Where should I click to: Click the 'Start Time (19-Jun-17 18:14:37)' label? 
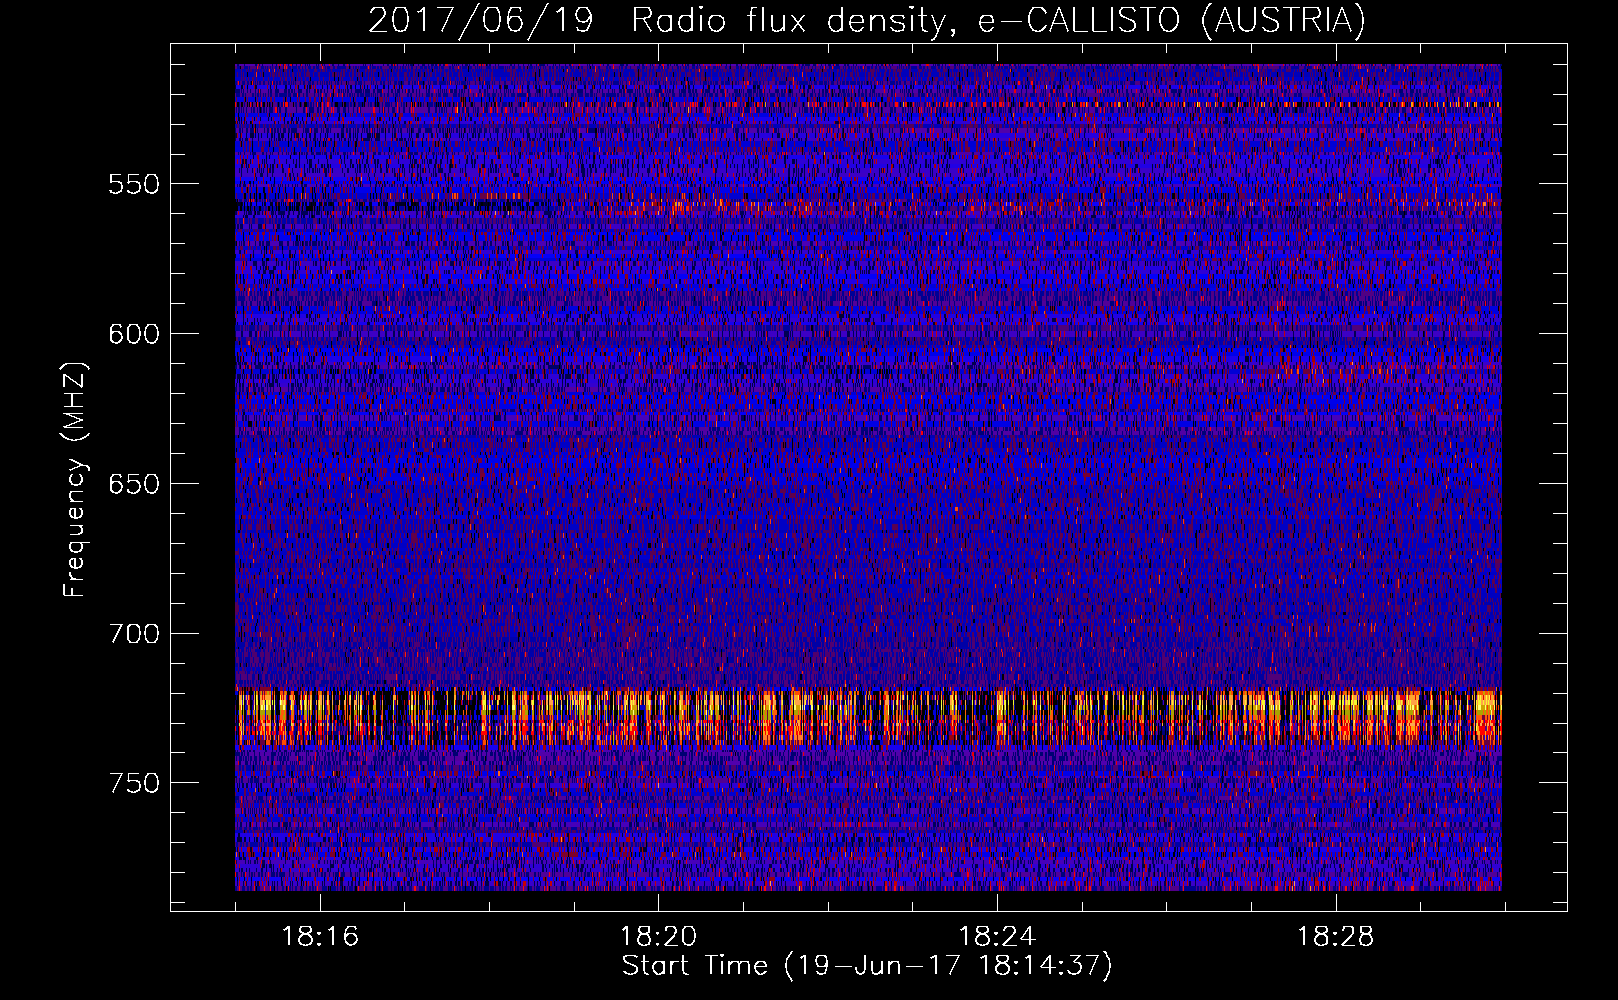[x=867, y=966]
